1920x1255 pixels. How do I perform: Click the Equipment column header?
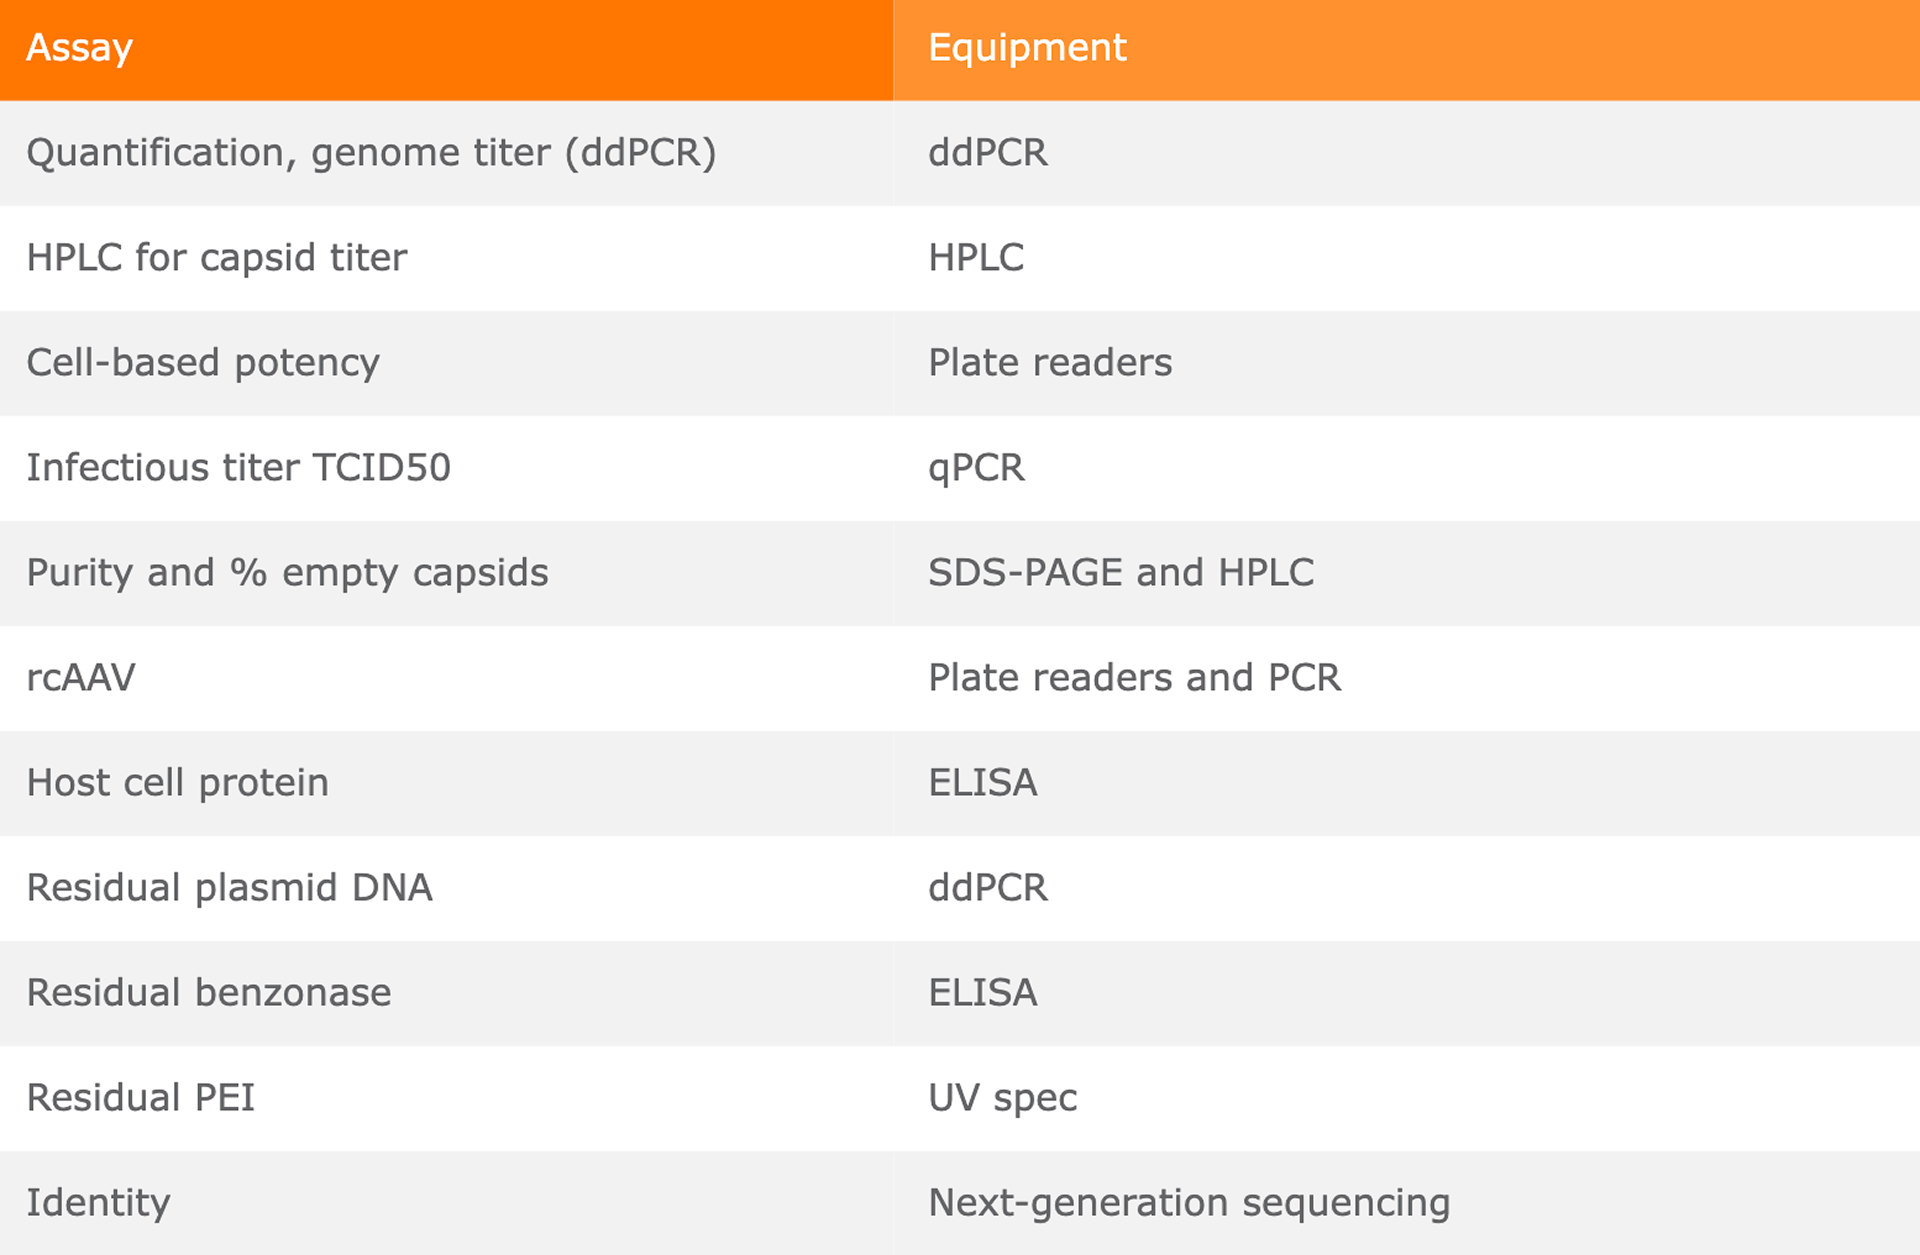1406,50
